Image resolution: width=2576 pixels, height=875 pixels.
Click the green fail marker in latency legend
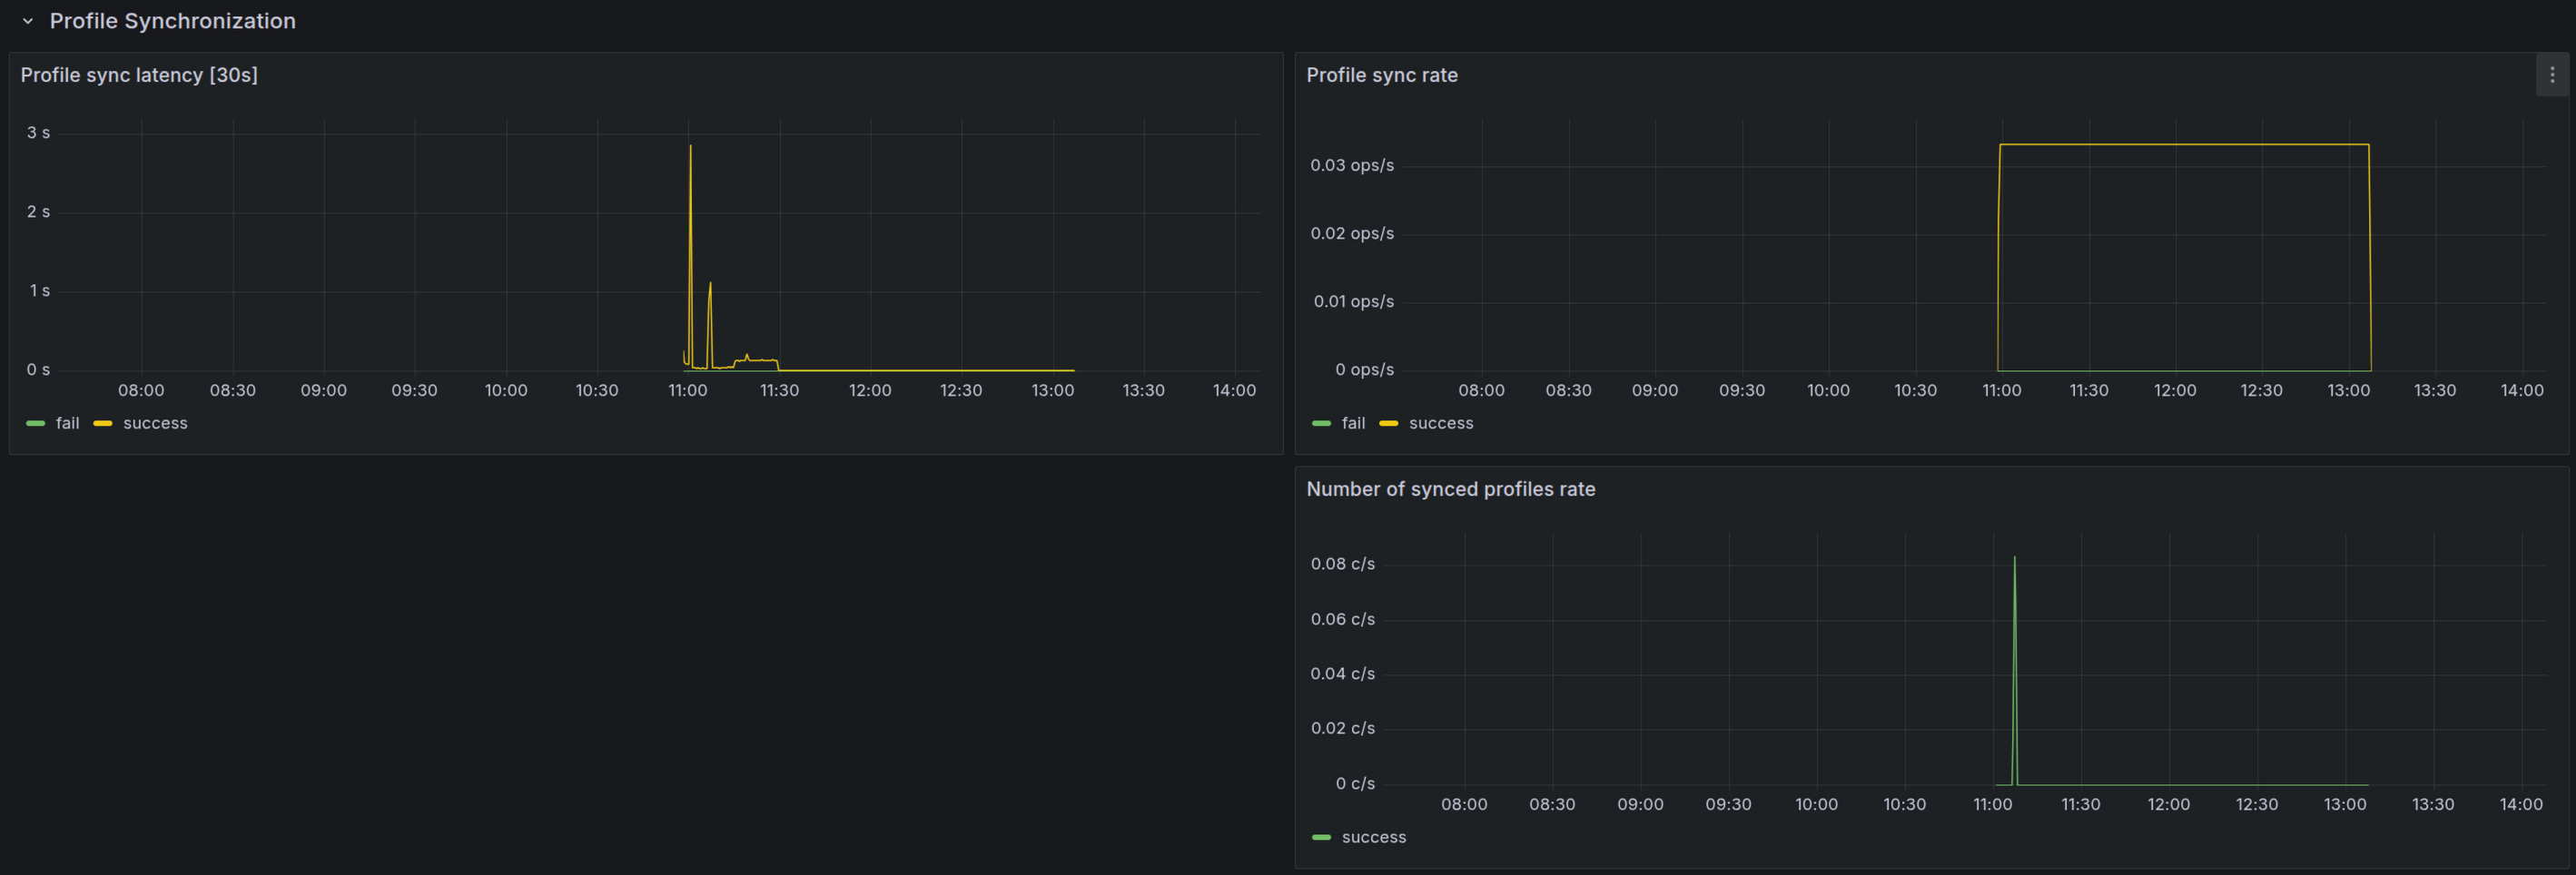36,423
